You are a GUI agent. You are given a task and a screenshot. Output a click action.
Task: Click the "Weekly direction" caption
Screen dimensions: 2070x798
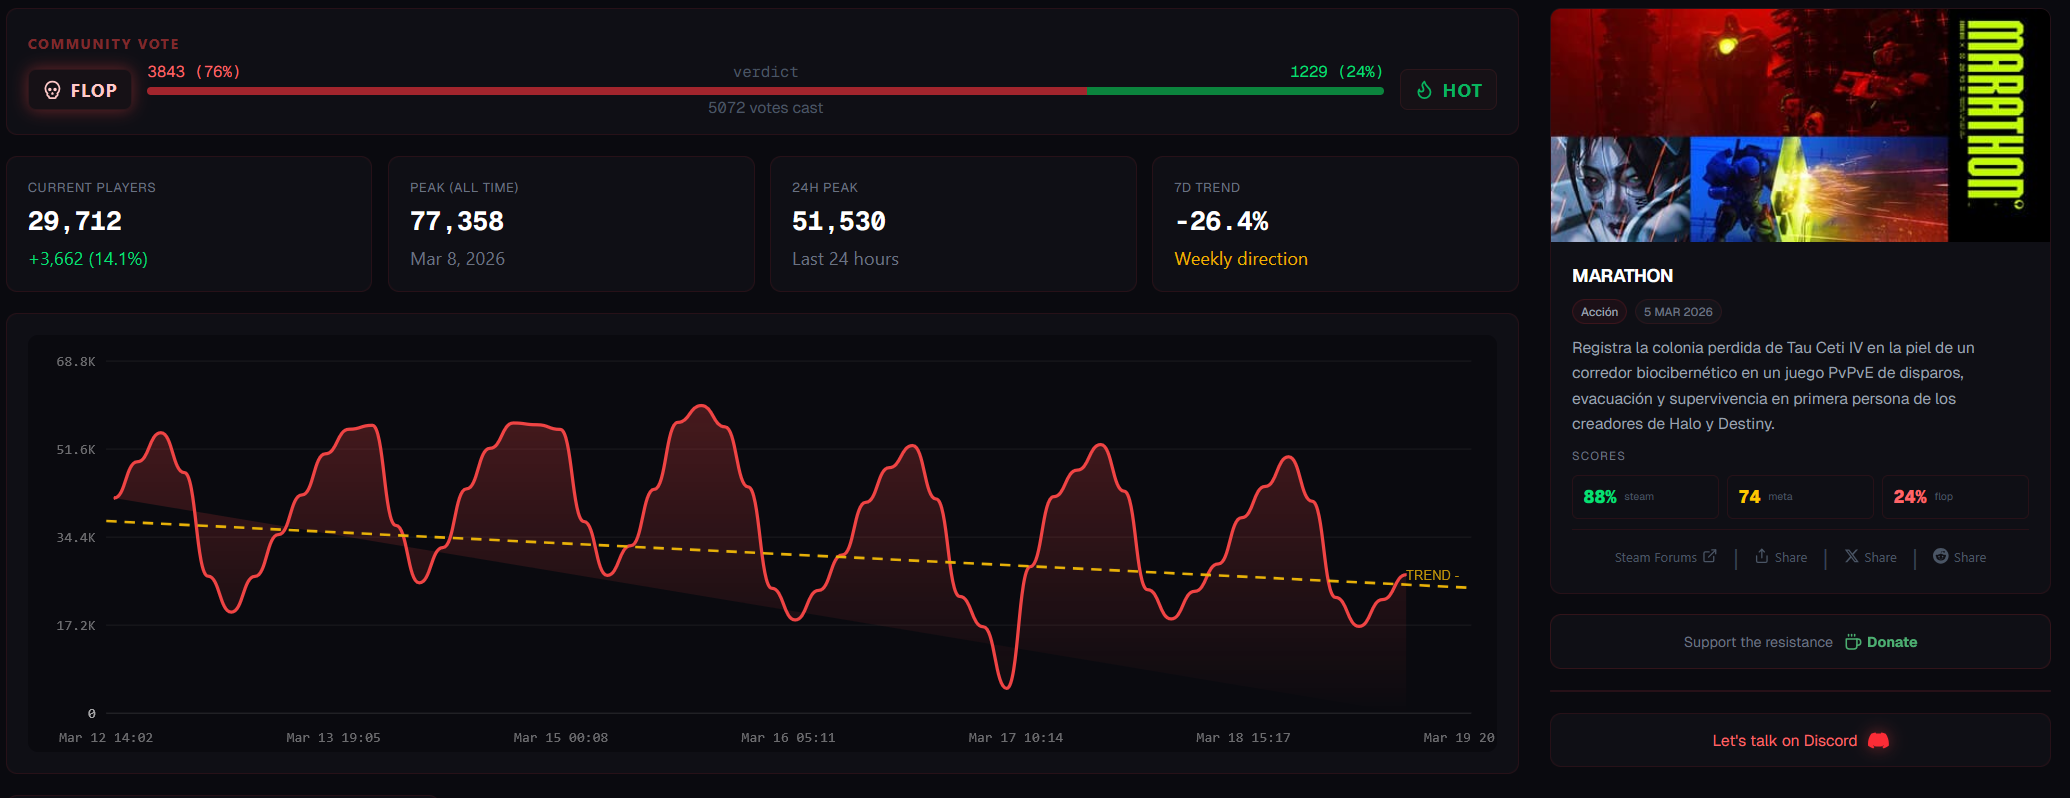pos(1241,259)
